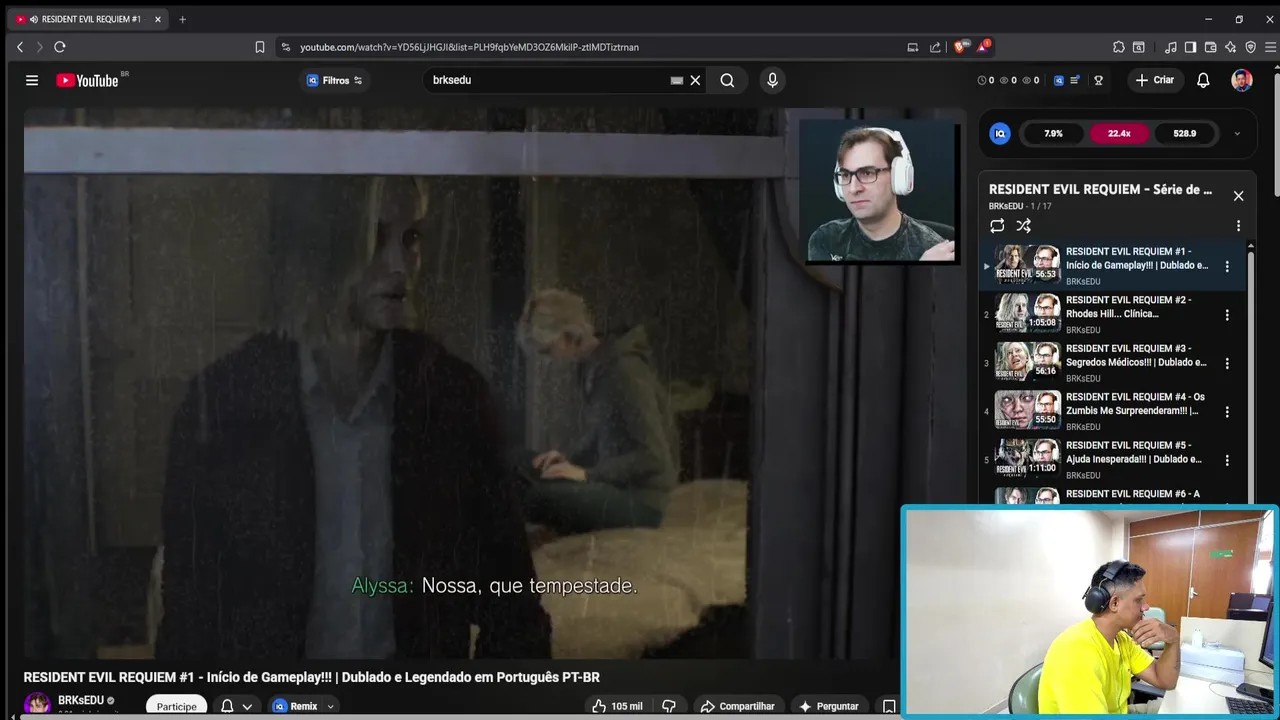The image size is (1280, 720).
Task: Open playlist options three-dot menu
Action: (x=1238, y=226)
